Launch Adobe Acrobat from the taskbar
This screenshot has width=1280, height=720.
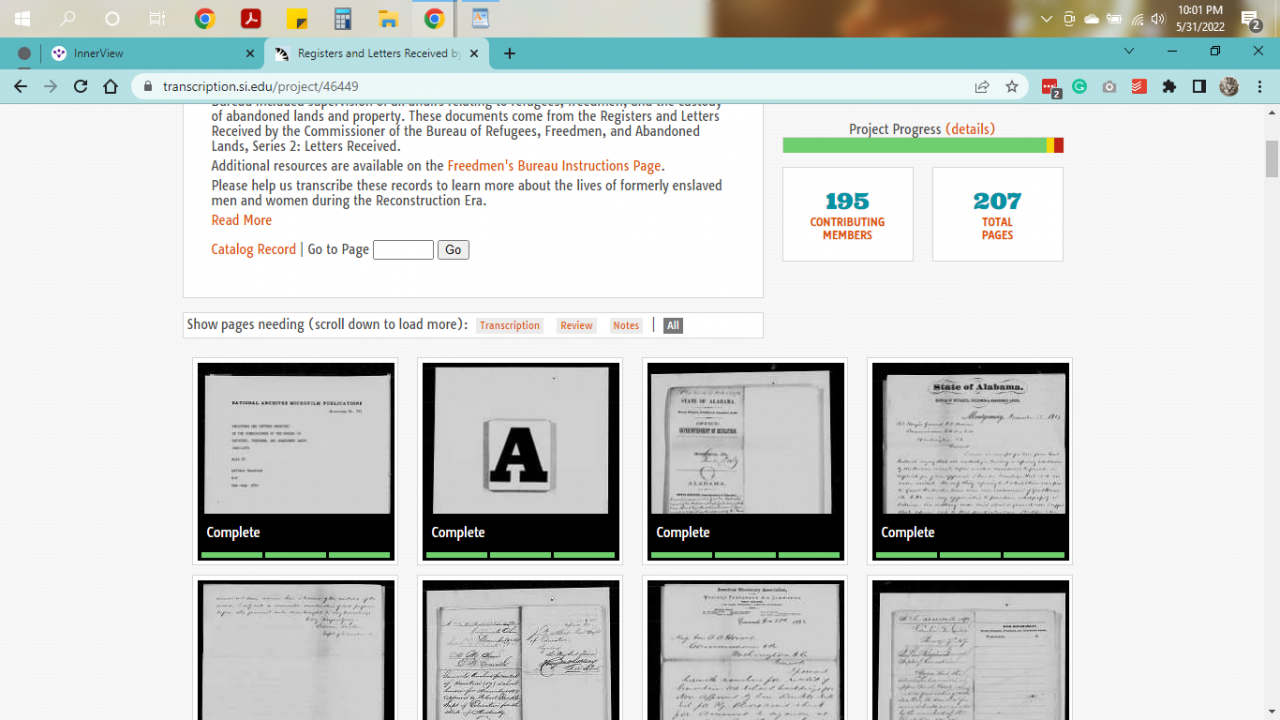point(251,18)
